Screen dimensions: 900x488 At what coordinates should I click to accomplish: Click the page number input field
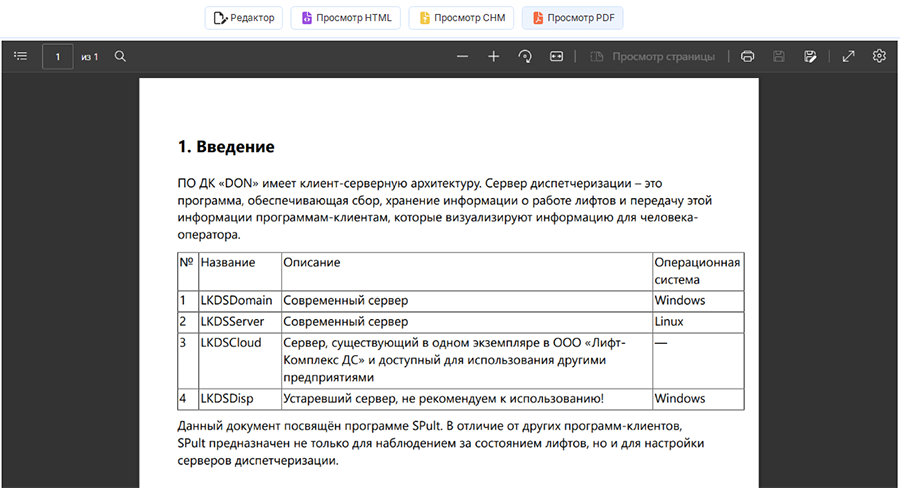pyautogui.click(x=57, y=57)
